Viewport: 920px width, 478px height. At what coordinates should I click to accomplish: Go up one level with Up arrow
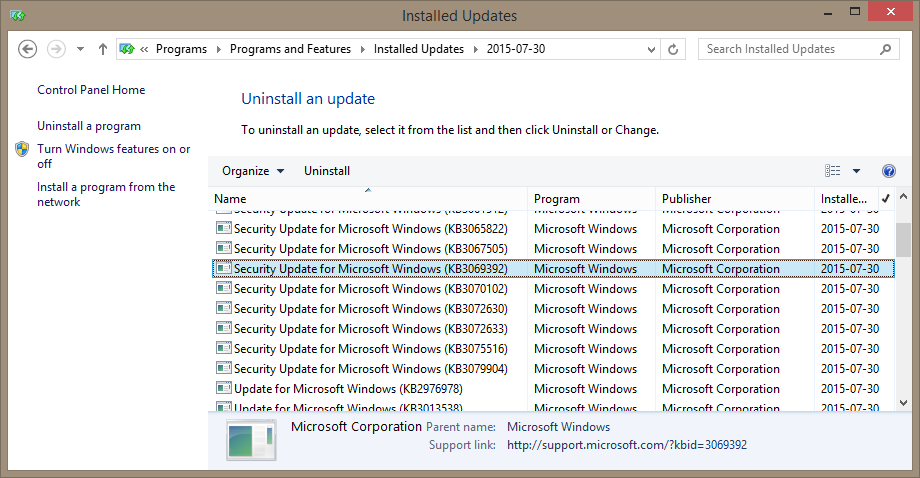pyautogui.click(x=103, y=49)
